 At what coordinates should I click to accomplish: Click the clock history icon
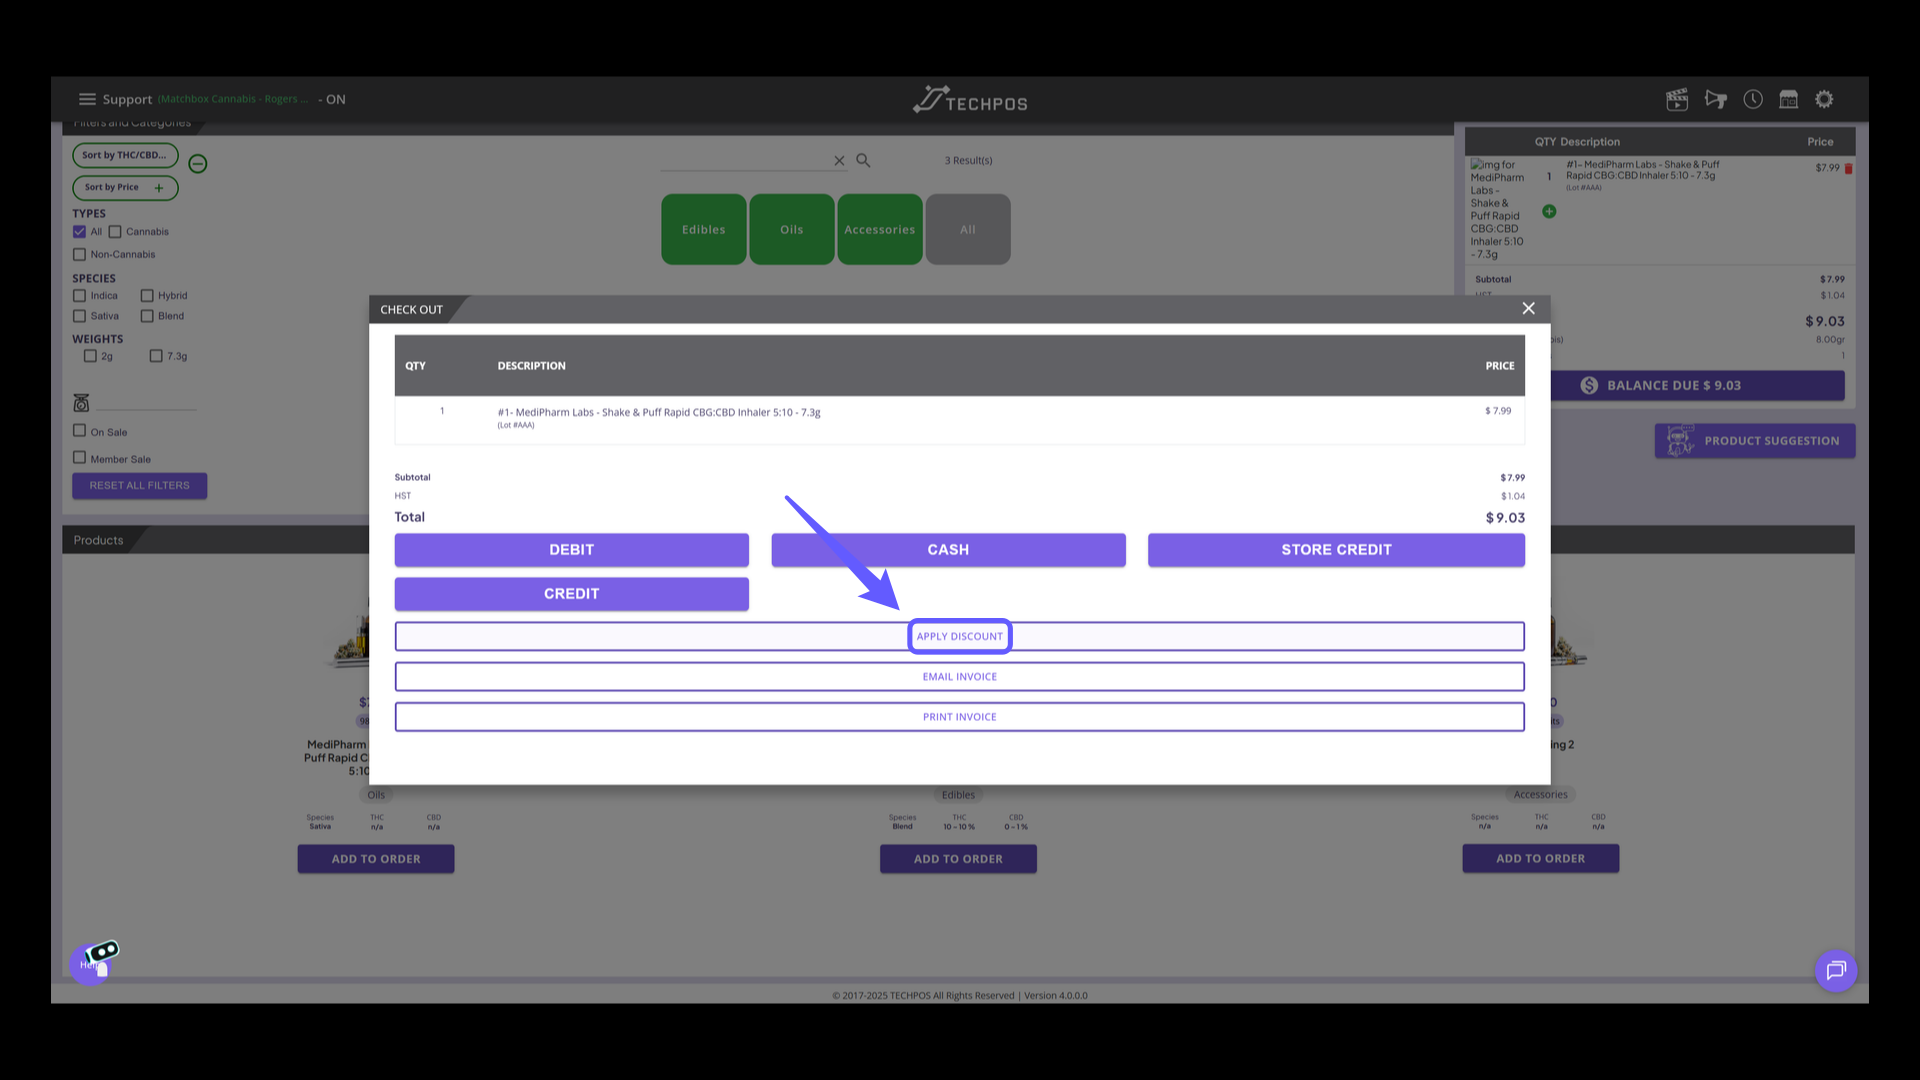point(1753,99)
